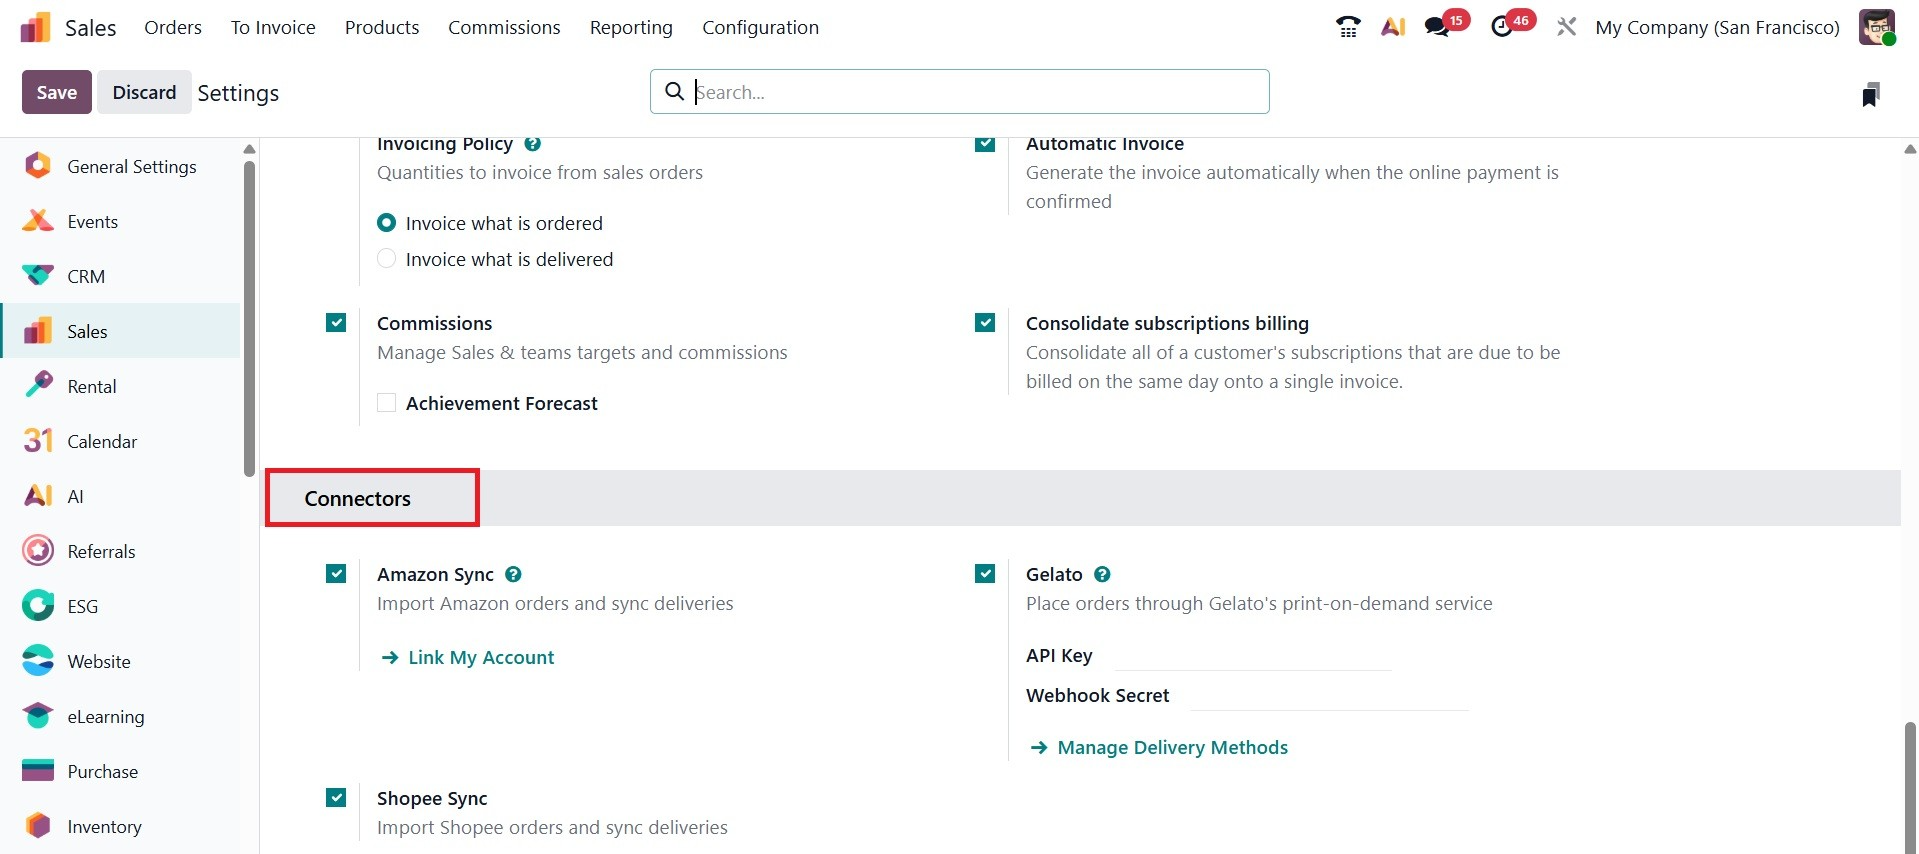Open the VoIP phone icon
Viewport: 1919px width, 854px height.
click(1348, 27)
